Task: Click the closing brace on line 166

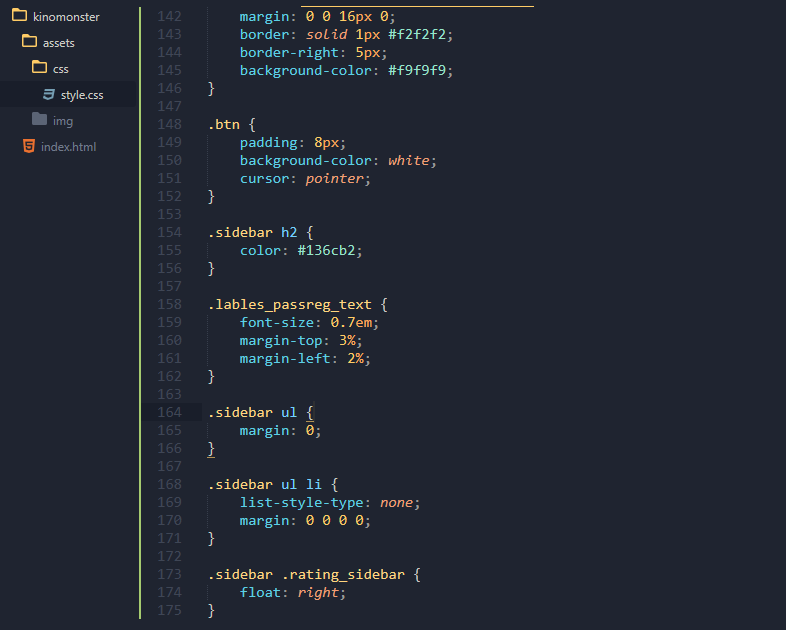Action: 212,449
